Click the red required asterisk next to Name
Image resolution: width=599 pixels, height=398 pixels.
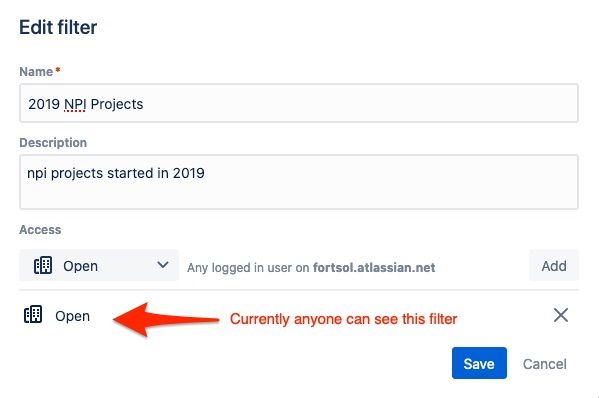(58, 70)
